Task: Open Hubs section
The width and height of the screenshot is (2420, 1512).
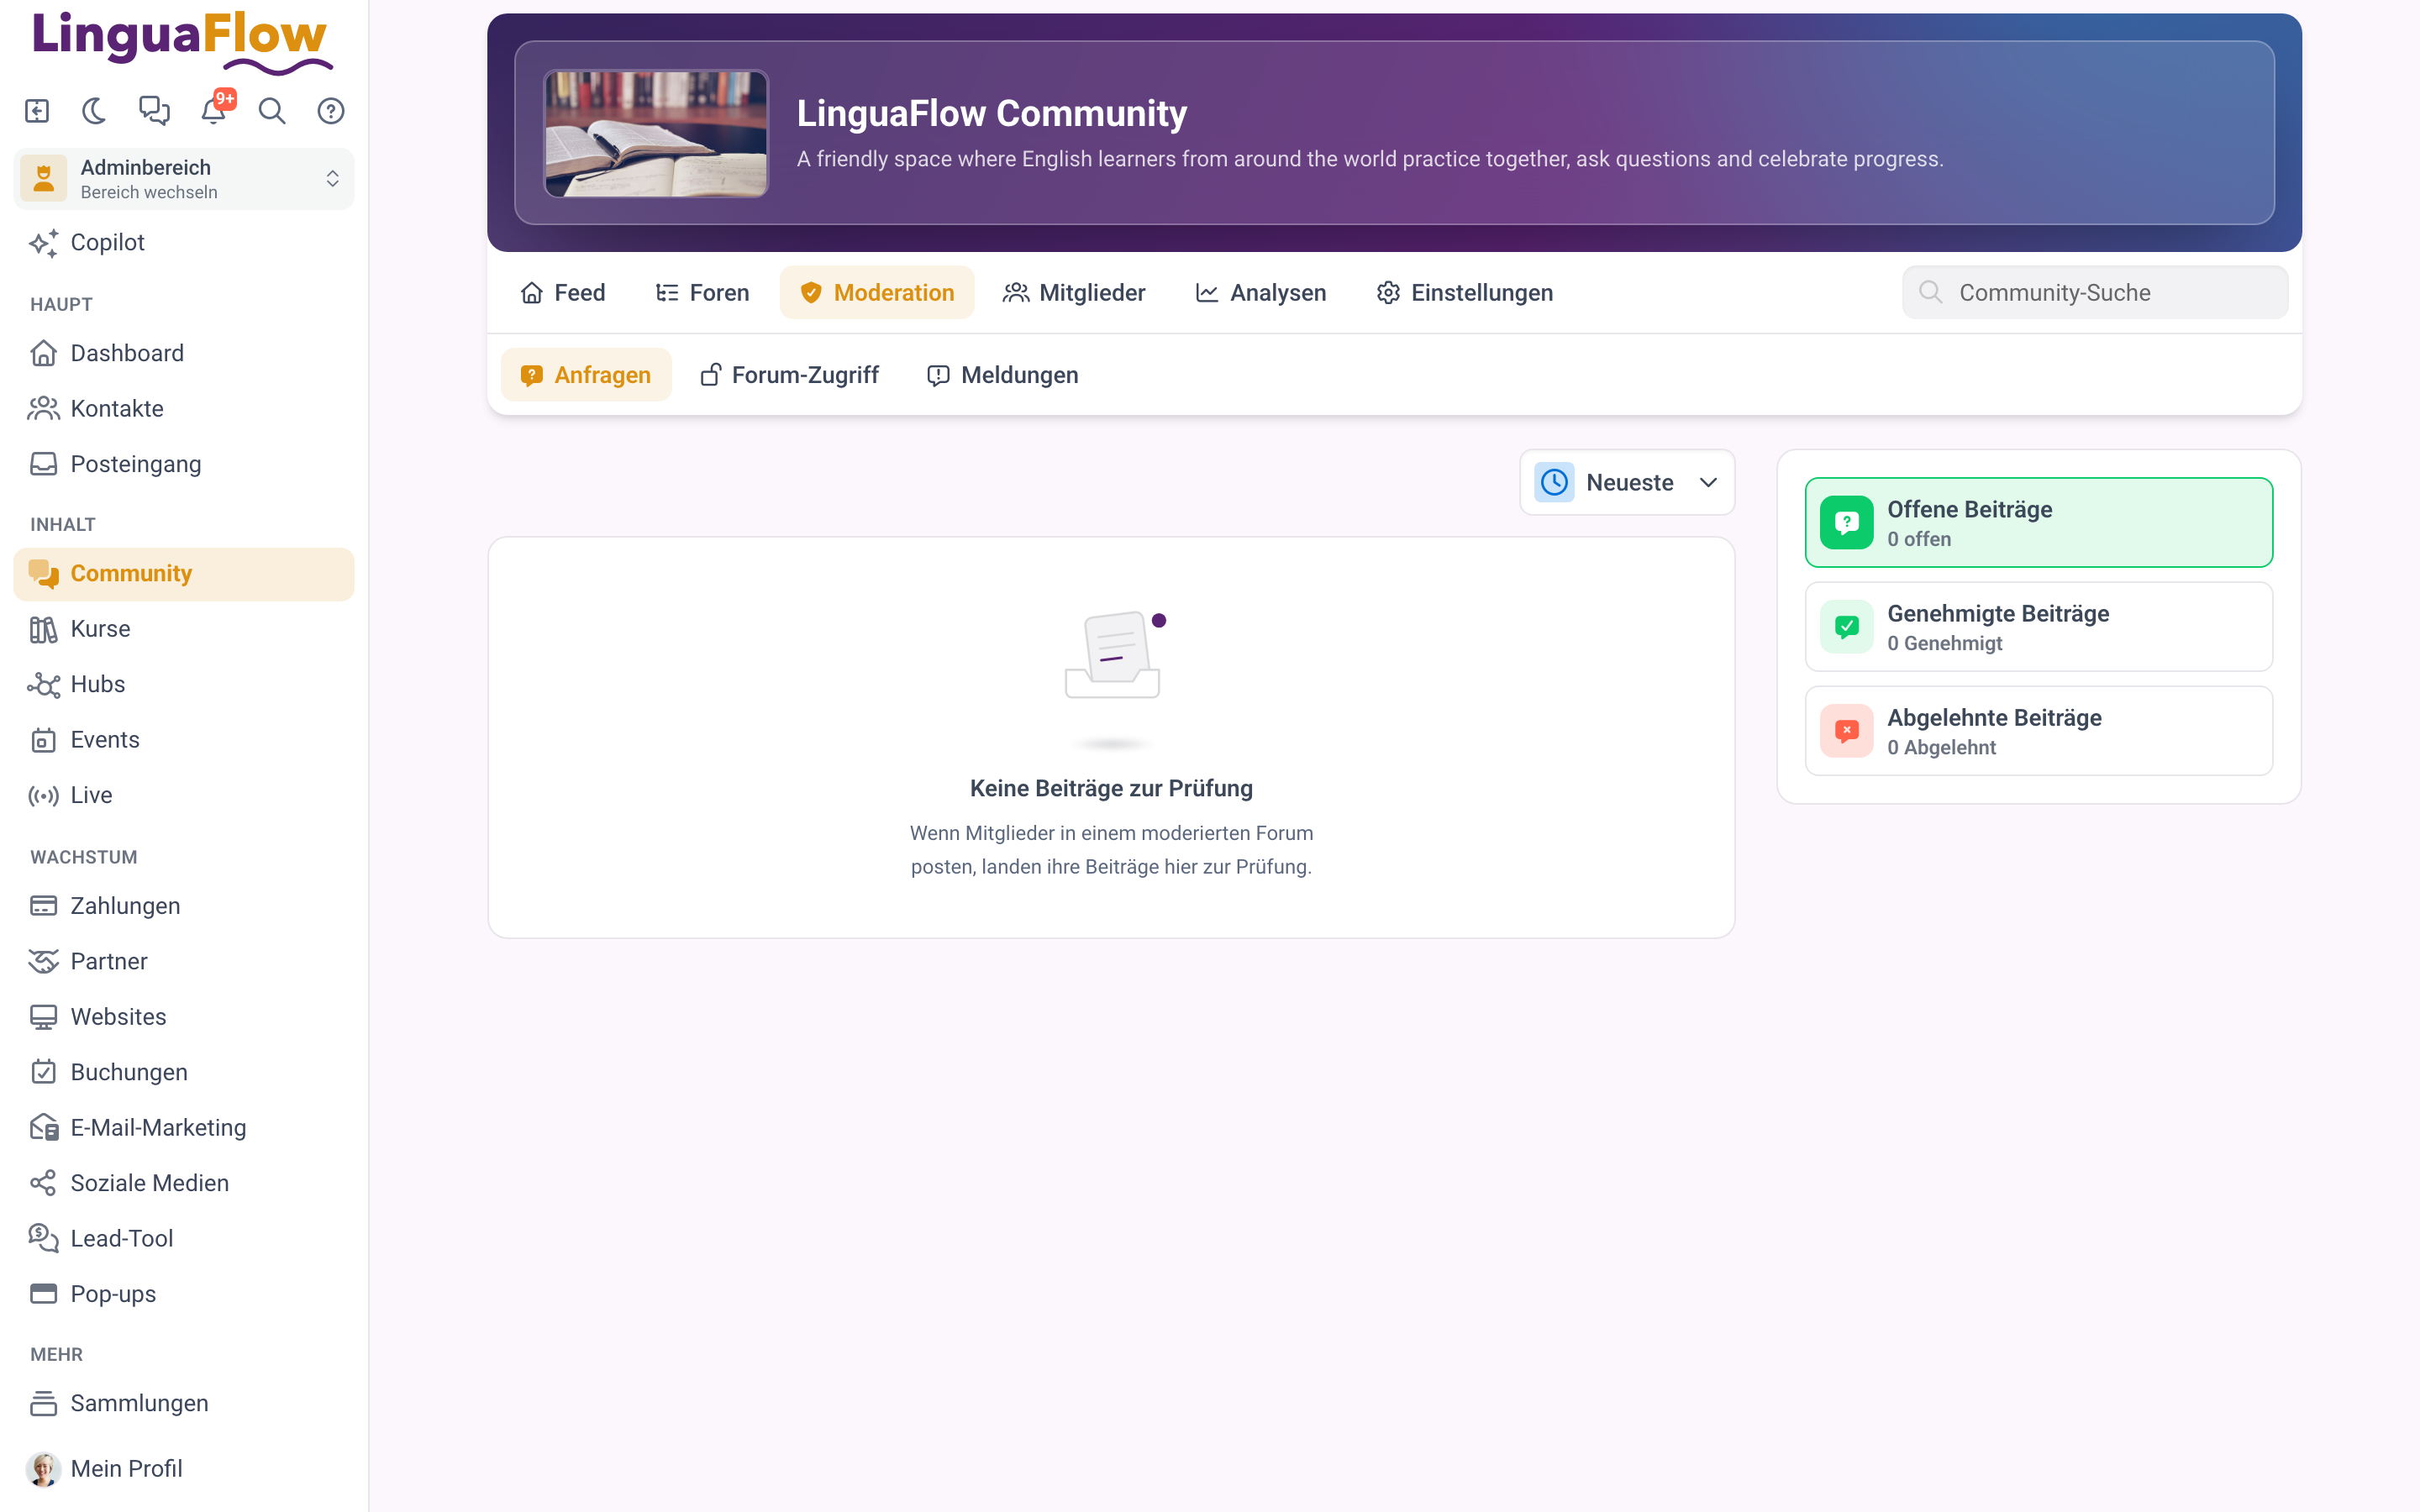Action: pos(184,685)
